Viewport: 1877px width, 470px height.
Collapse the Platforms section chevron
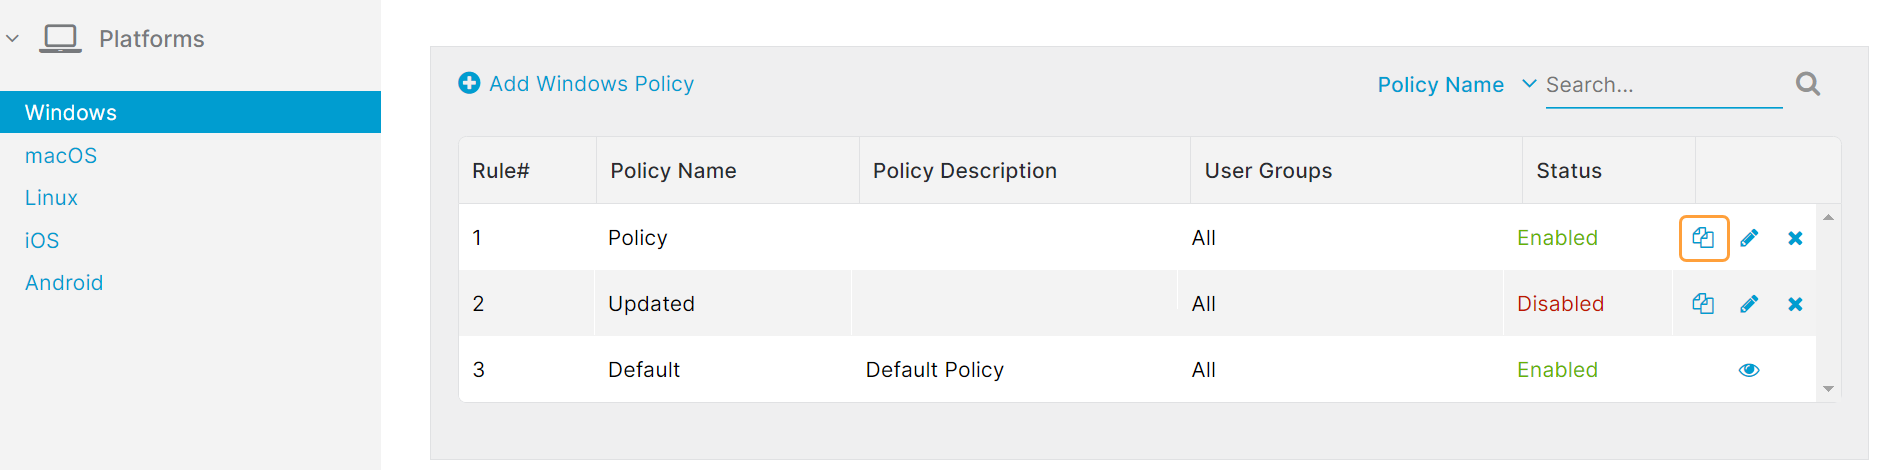tap(13, 39)
